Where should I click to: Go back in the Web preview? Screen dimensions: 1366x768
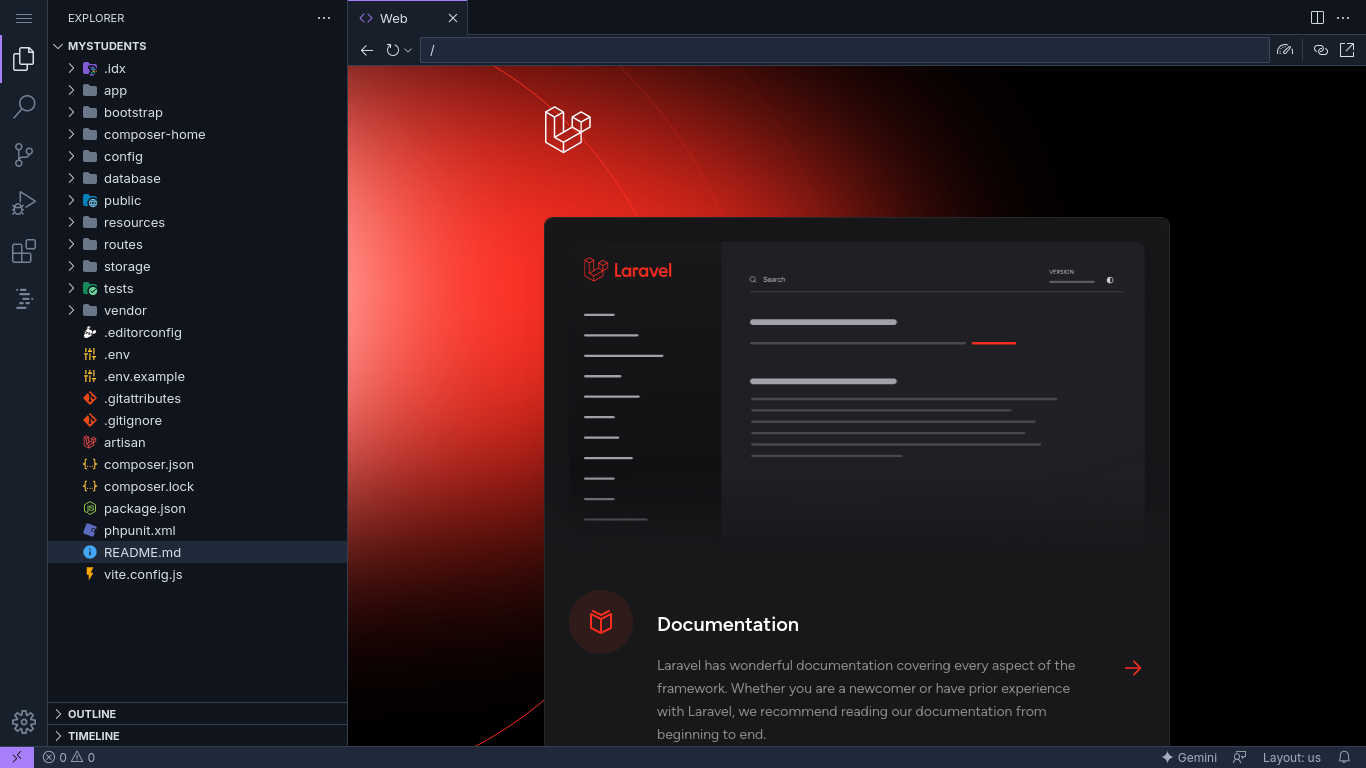[367, 50]
